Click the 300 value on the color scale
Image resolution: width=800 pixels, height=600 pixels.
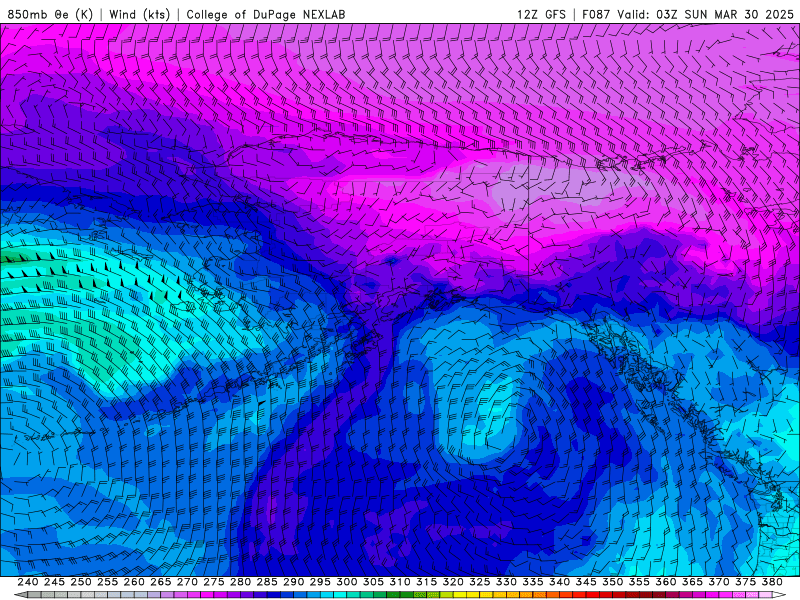pyautogui.click(x=346, y=582)
